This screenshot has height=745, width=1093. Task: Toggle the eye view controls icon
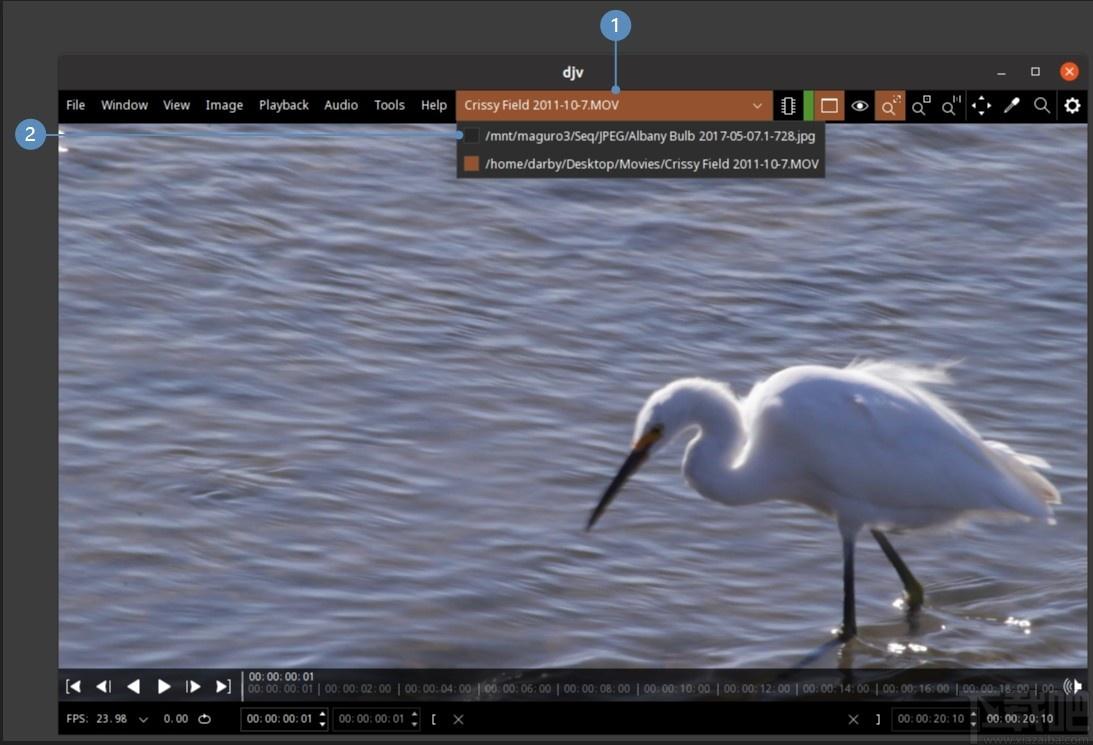[859, 106]
